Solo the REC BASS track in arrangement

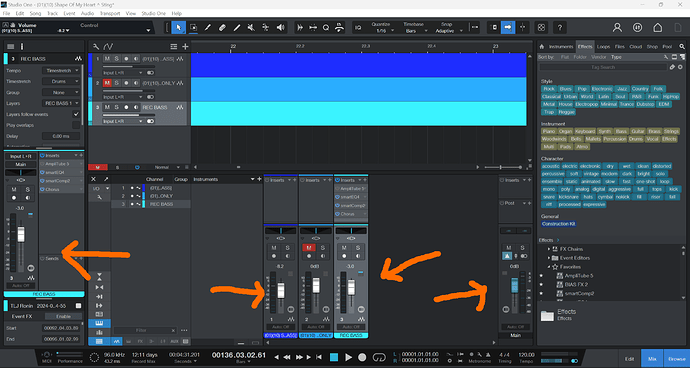pyautogui.click(x=117, y=107)
